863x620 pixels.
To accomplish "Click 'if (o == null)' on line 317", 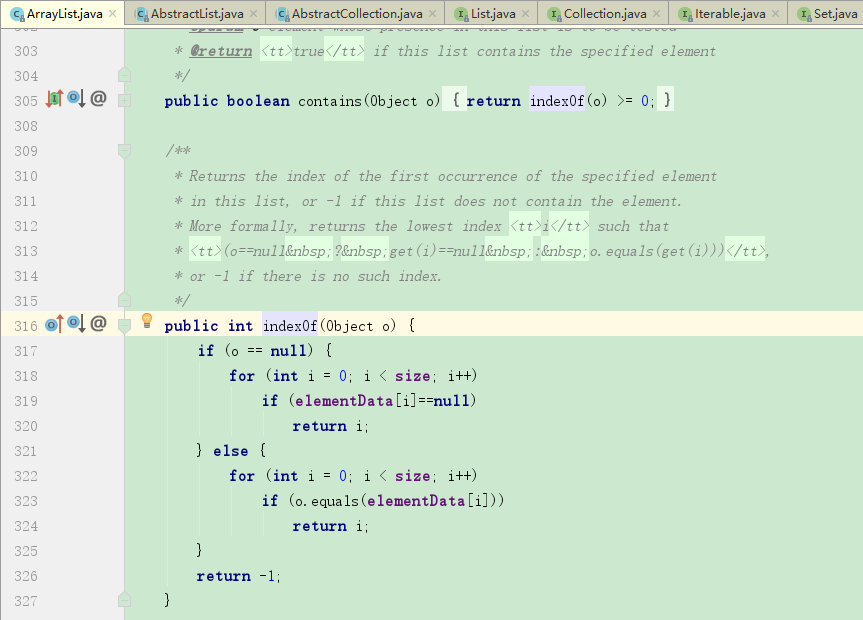I will point(256,351).
